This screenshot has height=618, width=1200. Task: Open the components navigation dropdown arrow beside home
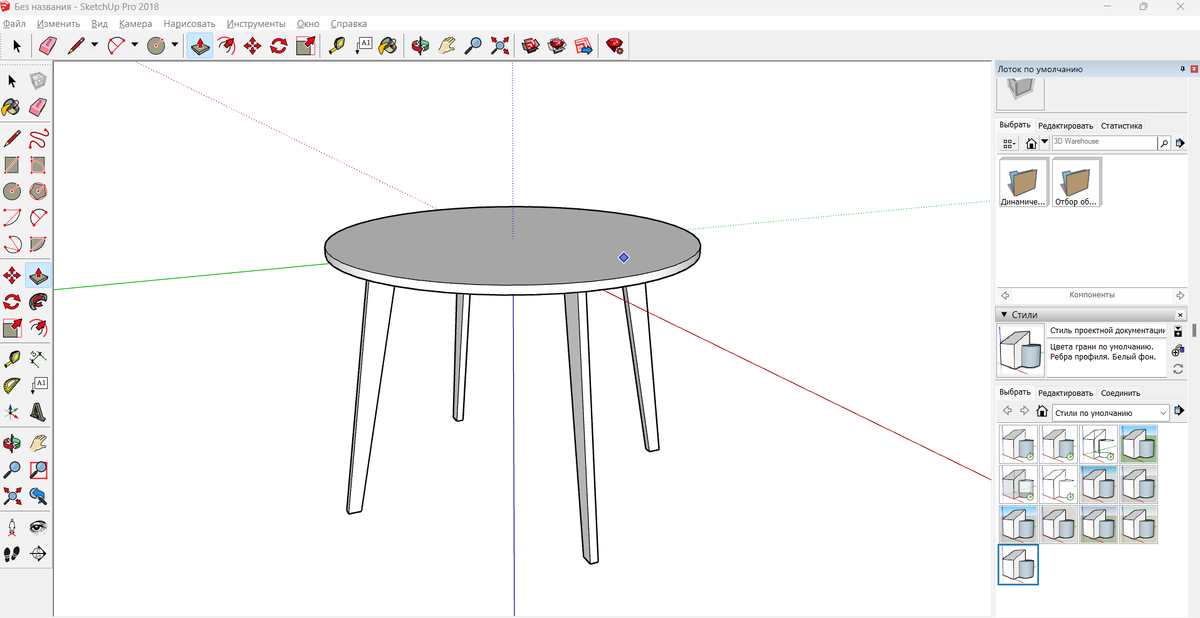(x=1044, y=143)
